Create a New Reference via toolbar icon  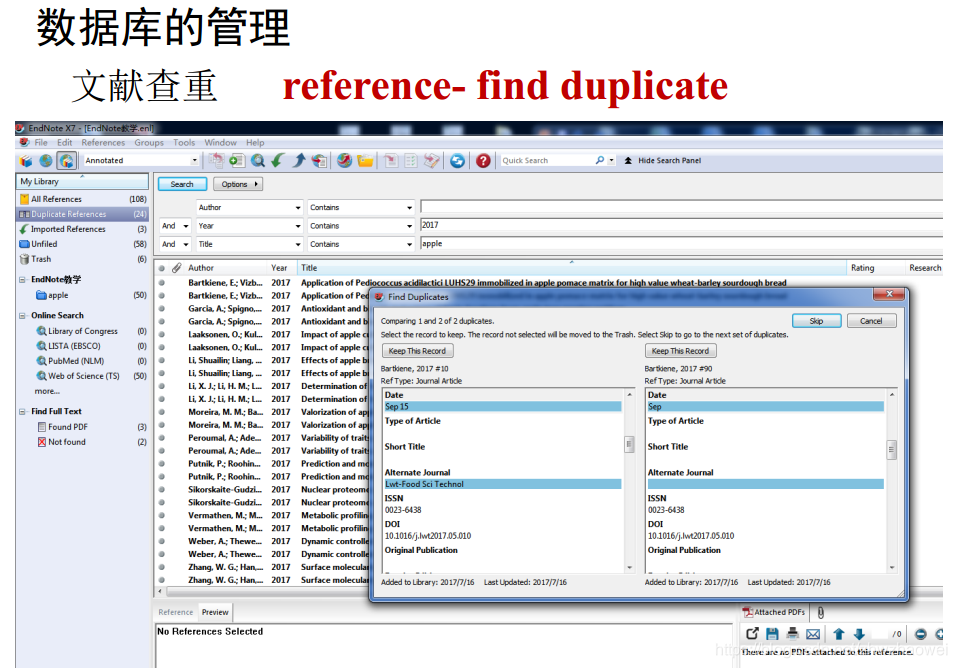pos(237,161)
